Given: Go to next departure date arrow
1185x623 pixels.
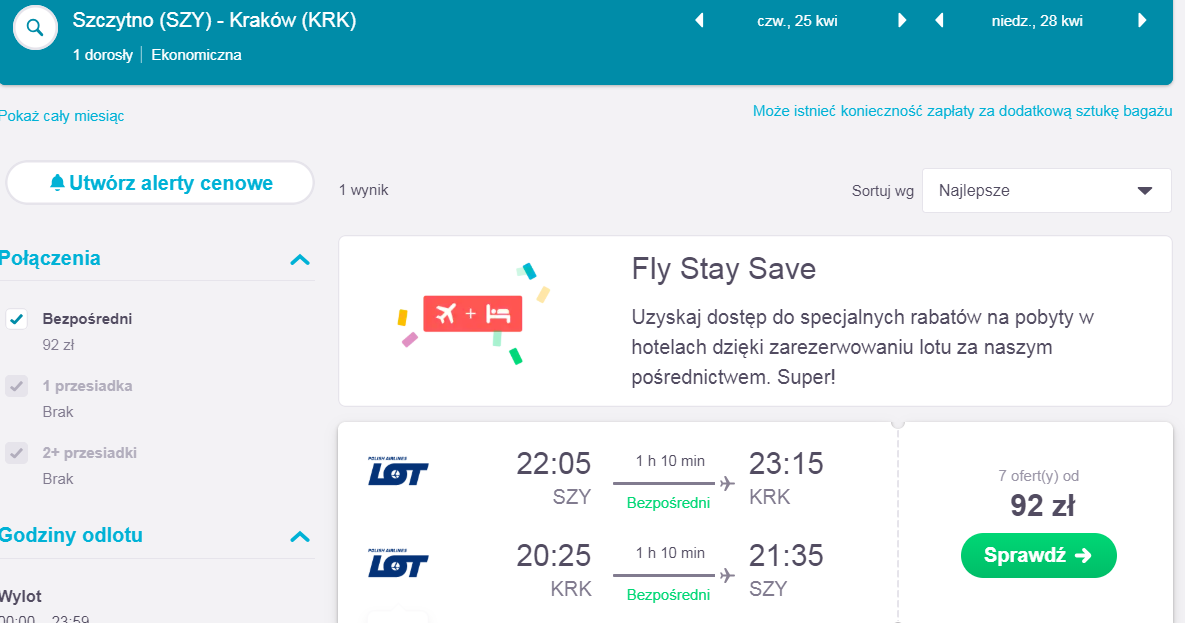Looking at the screenshot, I should (902, 20).
